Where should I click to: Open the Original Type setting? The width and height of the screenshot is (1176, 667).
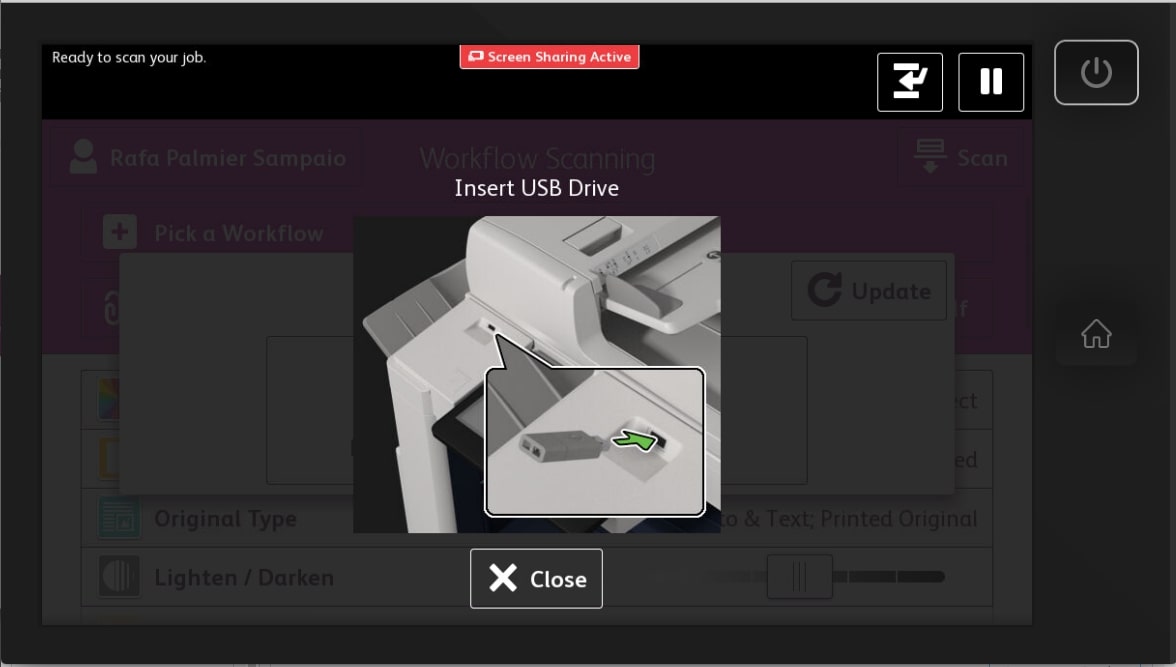537,518
